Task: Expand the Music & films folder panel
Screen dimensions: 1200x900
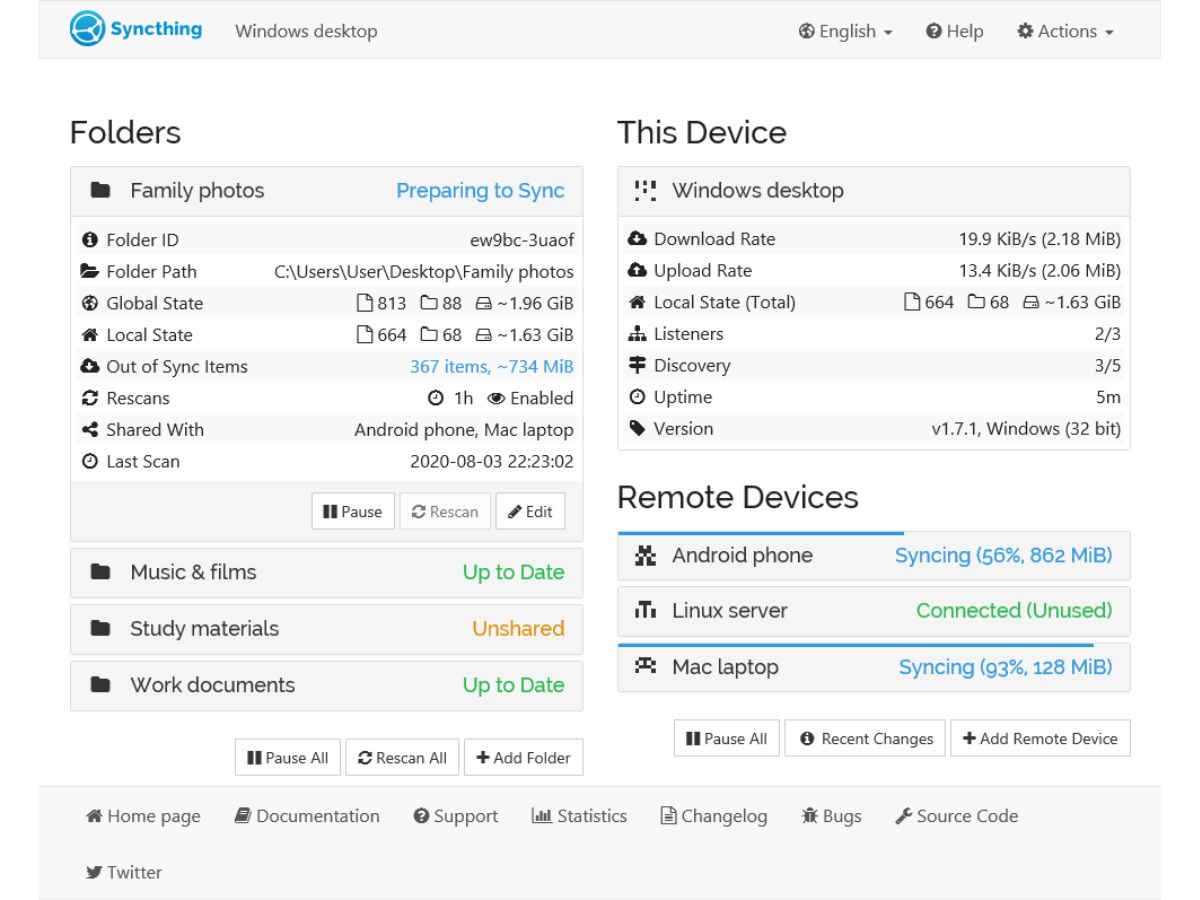Action: (326, 573)
